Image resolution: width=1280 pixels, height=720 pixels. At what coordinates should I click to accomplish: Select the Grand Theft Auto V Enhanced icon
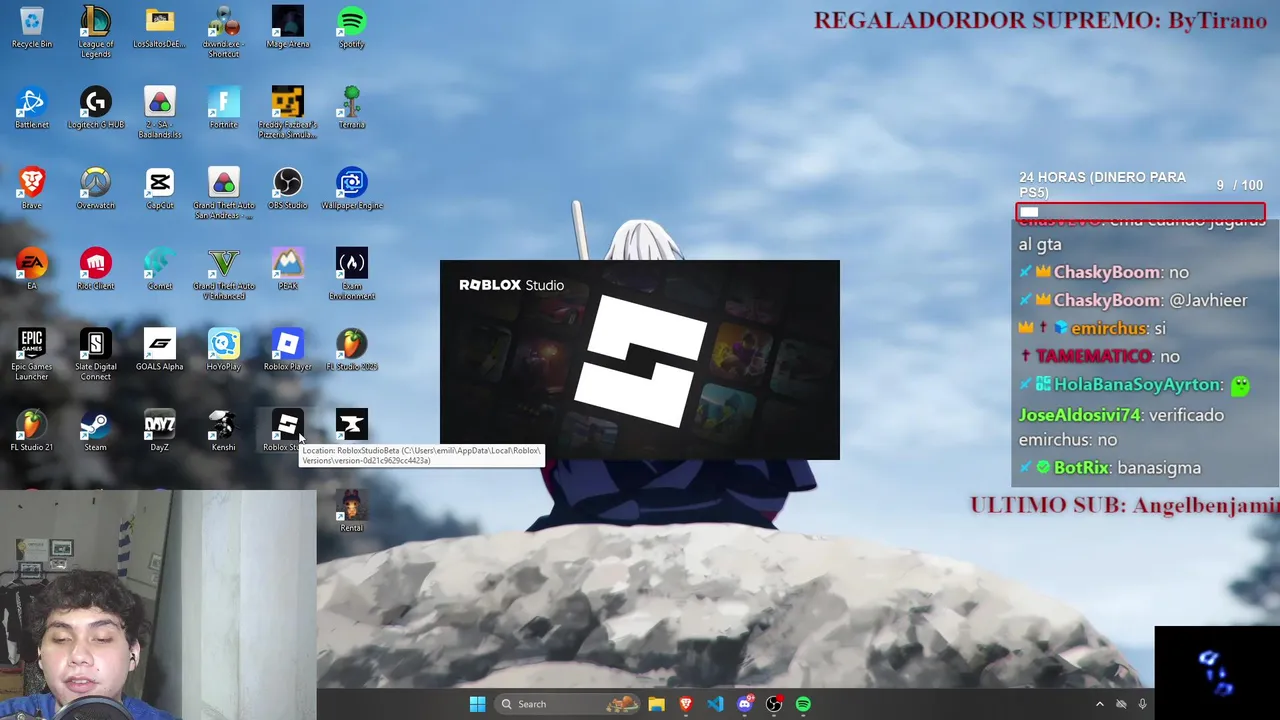[x=224, y=275]
